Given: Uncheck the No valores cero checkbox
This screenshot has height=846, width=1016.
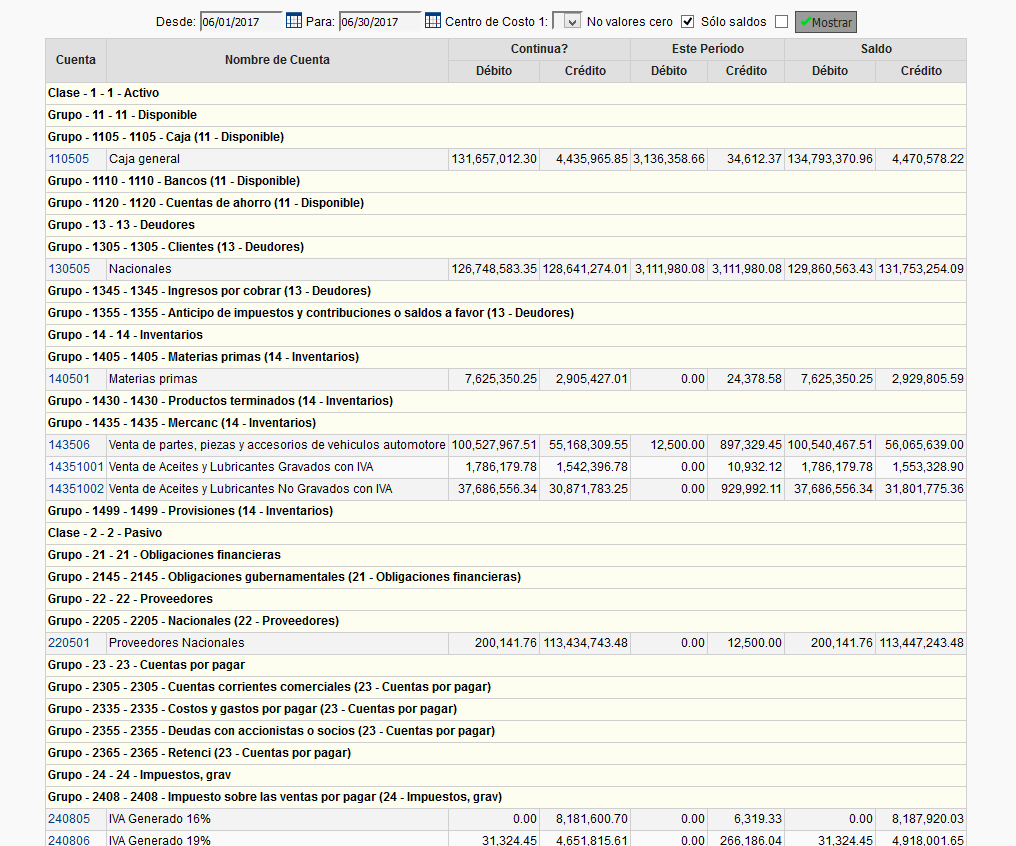Looking at the screenshot, I should coord(687,21).
